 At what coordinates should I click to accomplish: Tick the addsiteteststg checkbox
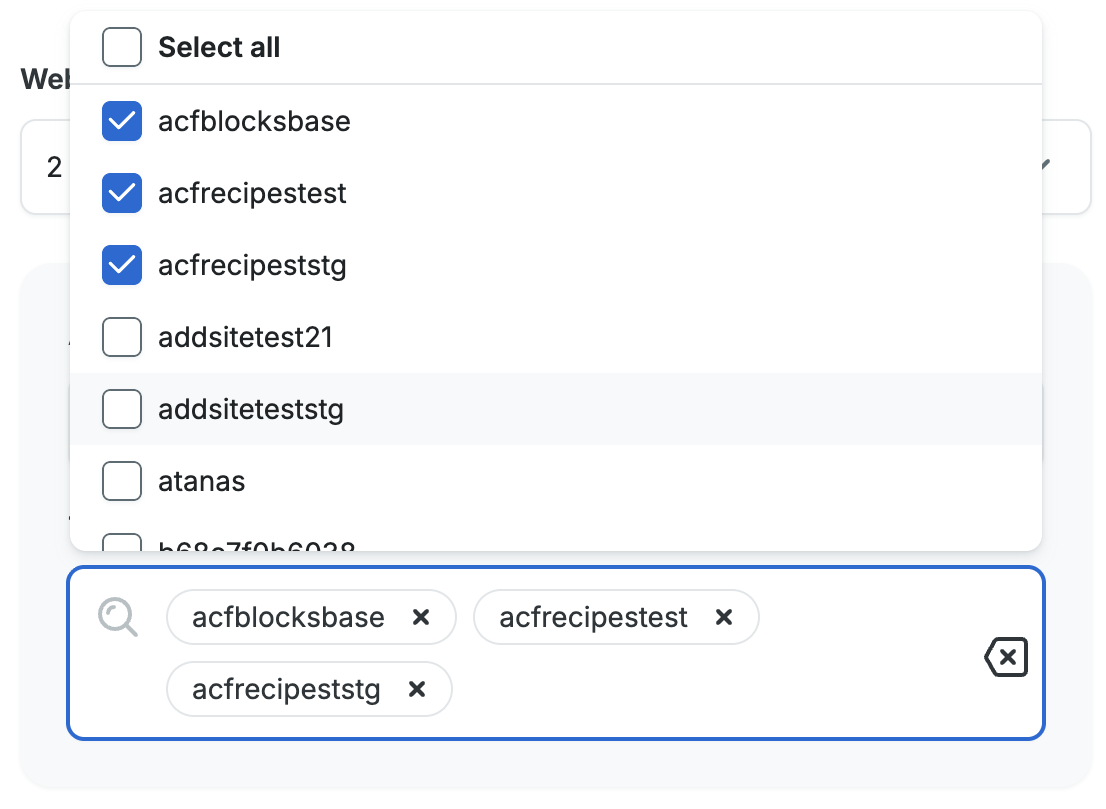(122, 409)
